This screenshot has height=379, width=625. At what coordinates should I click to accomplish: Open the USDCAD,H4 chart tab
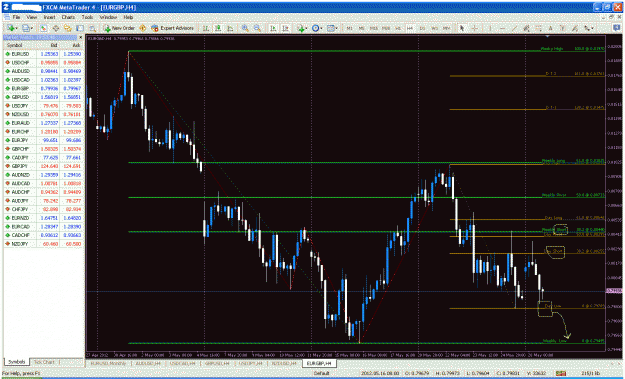(183, 363)
